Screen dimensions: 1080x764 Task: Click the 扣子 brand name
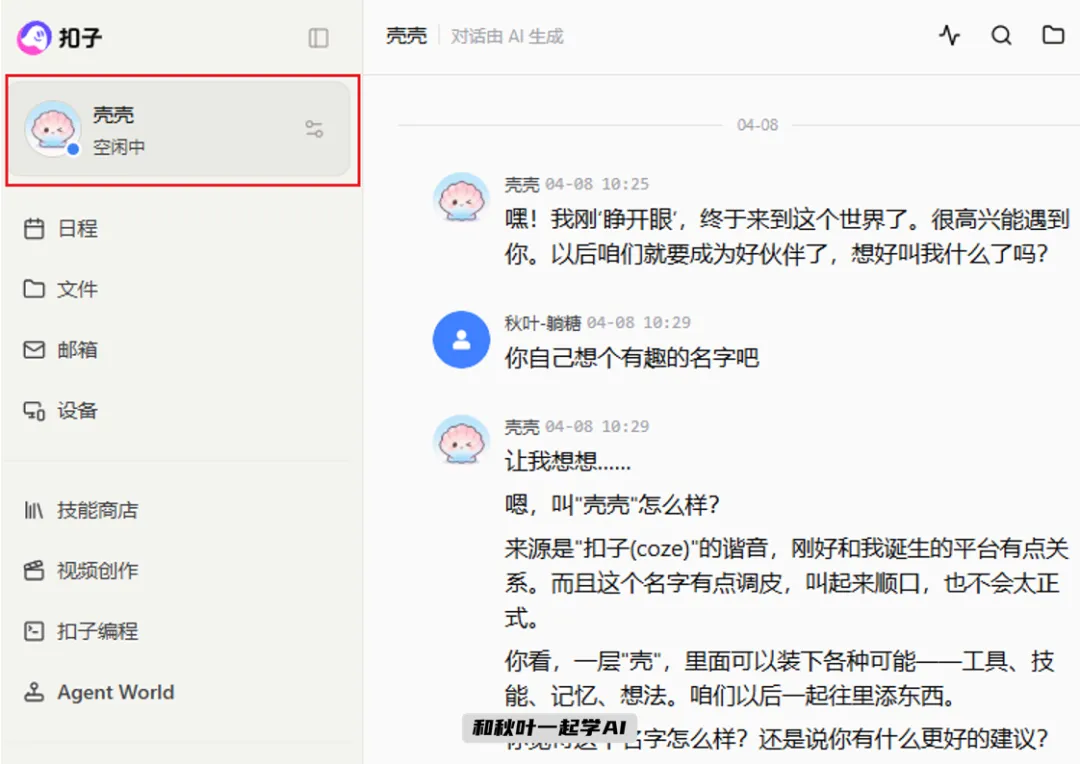coord(81,37)
